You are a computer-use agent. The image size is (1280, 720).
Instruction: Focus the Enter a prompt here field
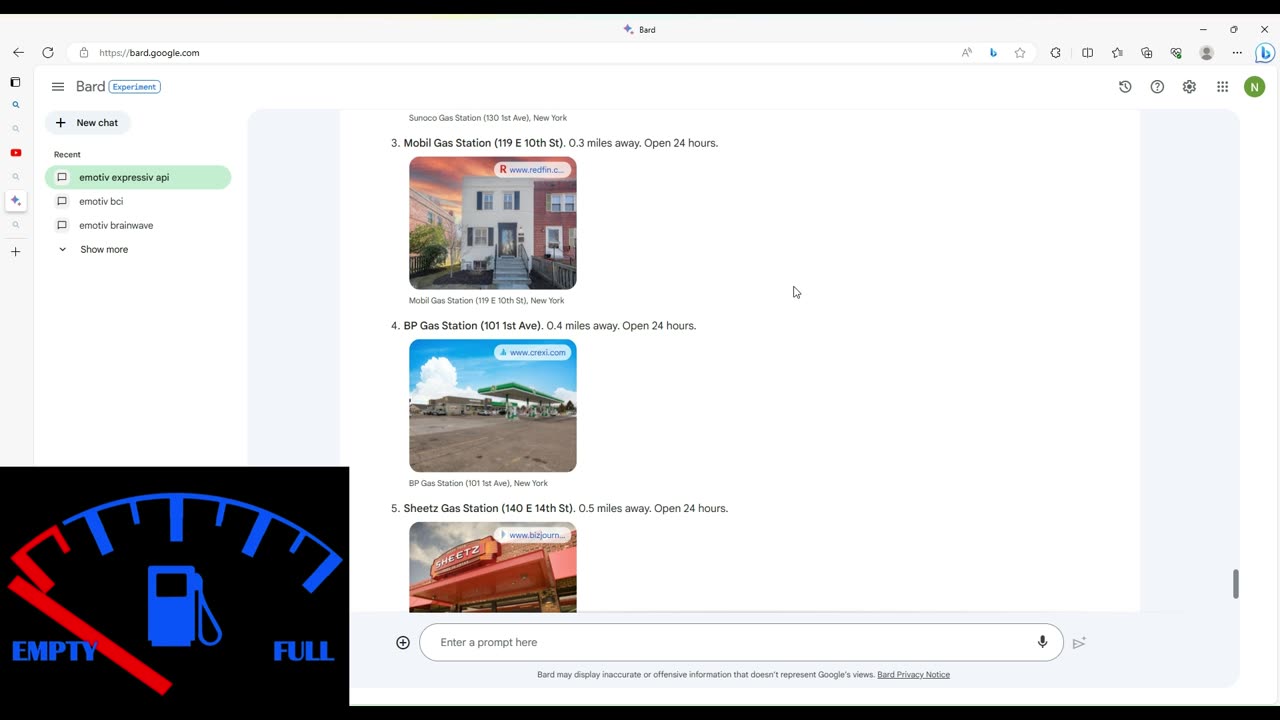pos(741,642)
